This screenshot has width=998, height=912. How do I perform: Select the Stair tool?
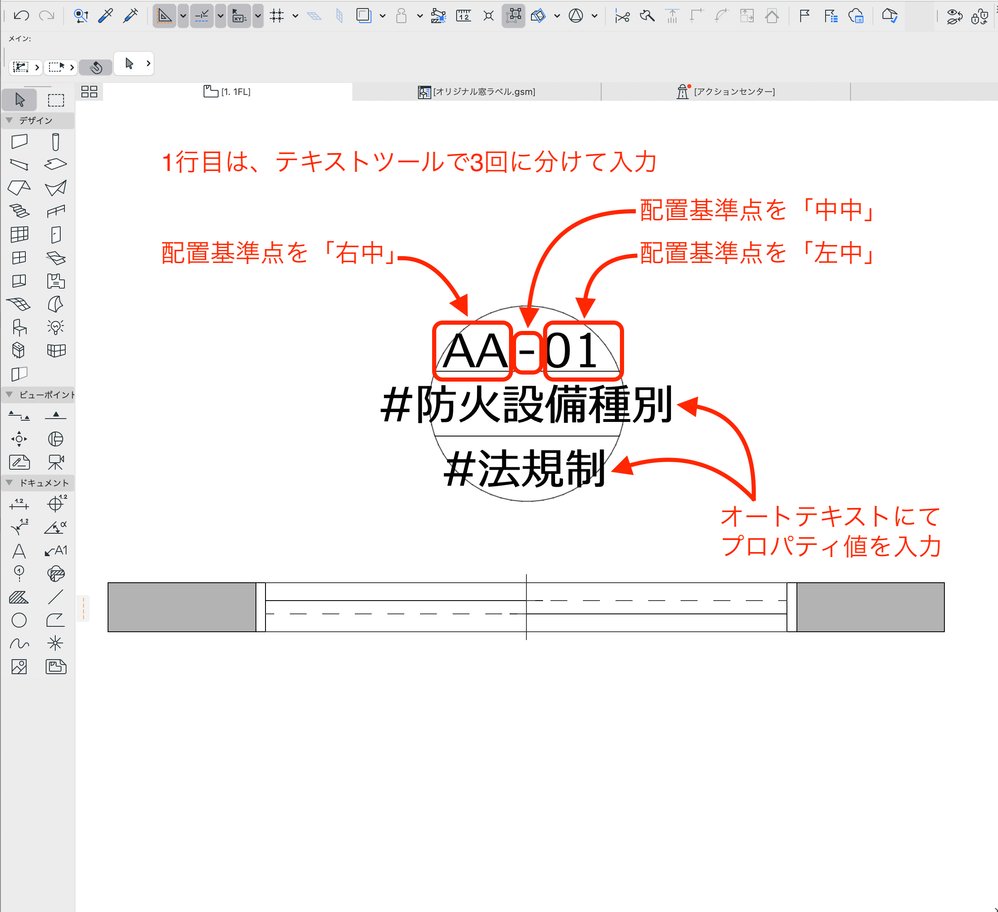(x=19, y=211)
